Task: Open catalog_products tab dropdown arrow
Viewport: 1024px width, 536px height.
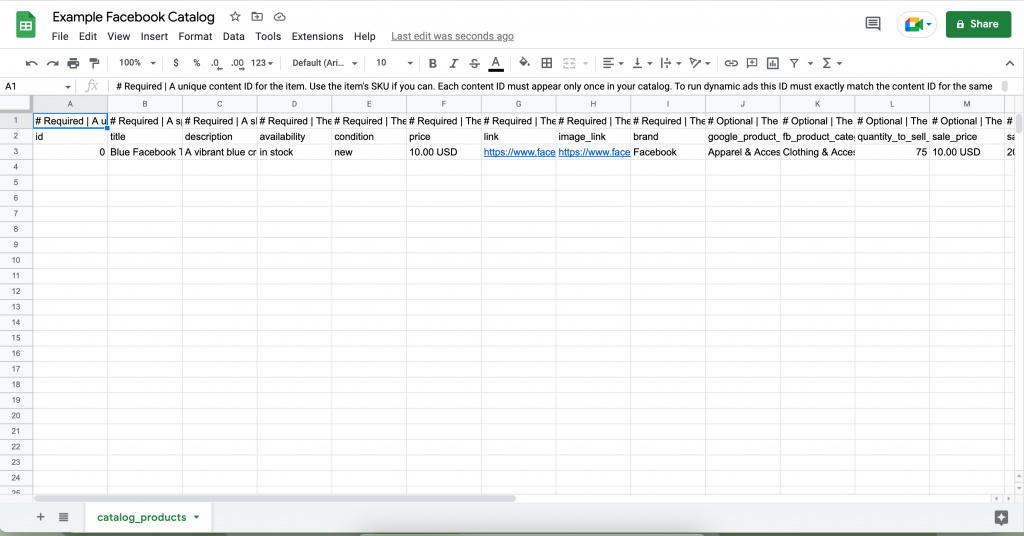Action: pyautogui.click(x=196, y=517)
